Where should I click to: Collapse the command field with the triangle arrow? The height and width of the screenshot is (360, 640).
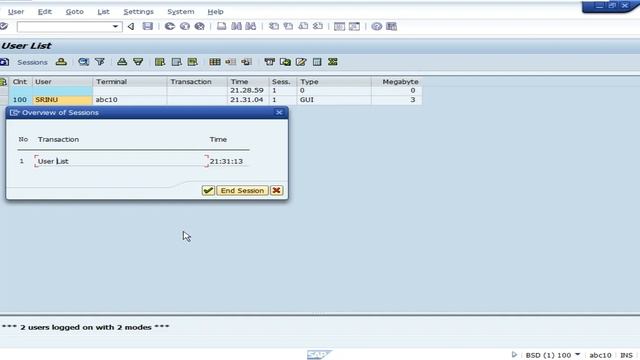(x=131, y=27)
